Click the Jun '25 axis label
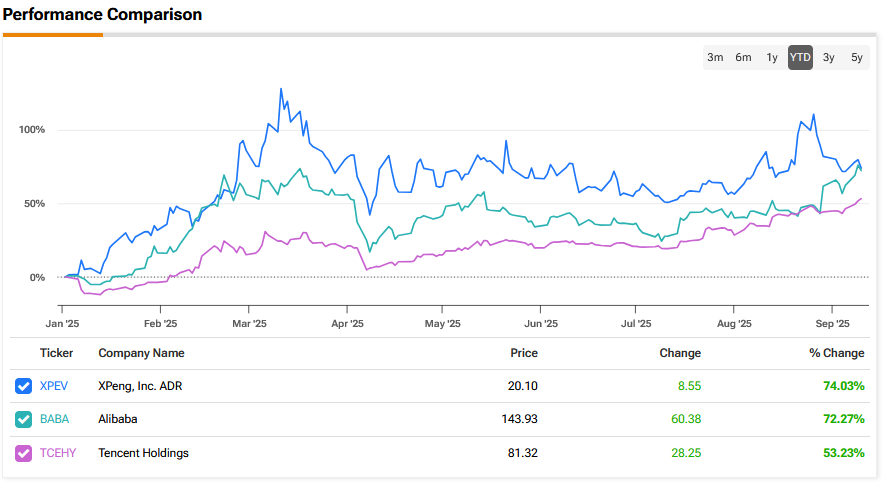The image size is (891, 485). click(541, 324)
